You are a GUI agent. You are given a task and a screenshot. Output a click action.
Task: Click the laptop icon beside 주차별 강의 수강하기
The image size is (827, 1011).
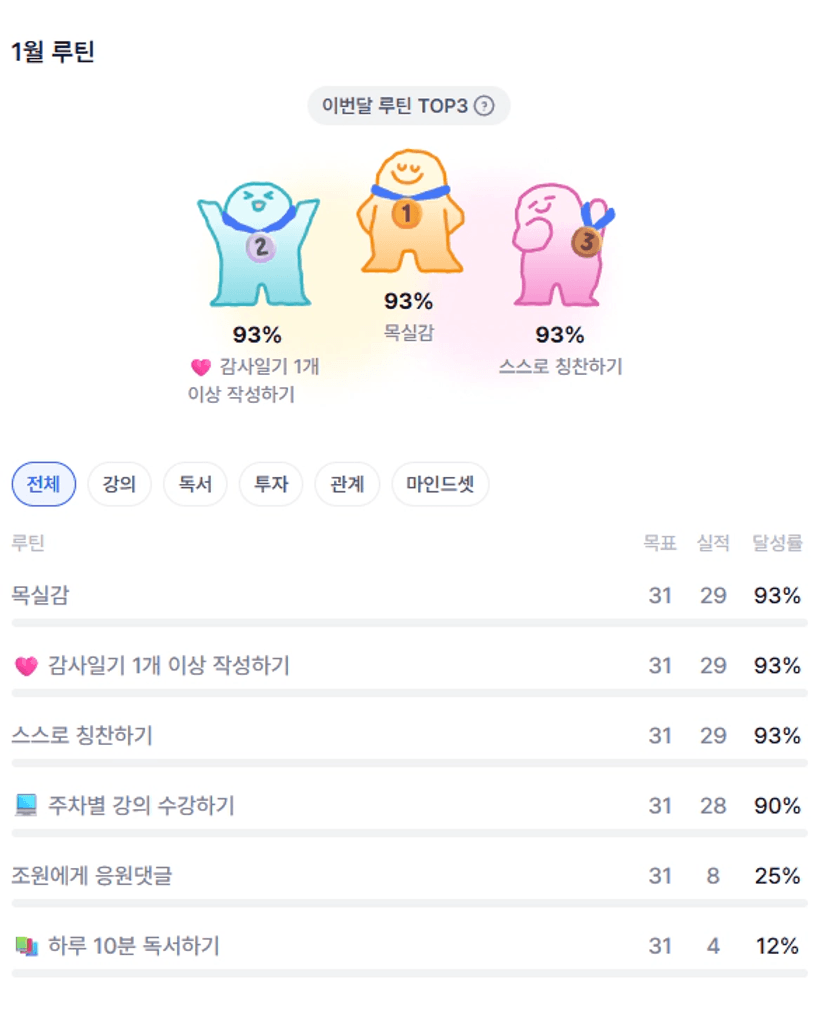point(26,806)
